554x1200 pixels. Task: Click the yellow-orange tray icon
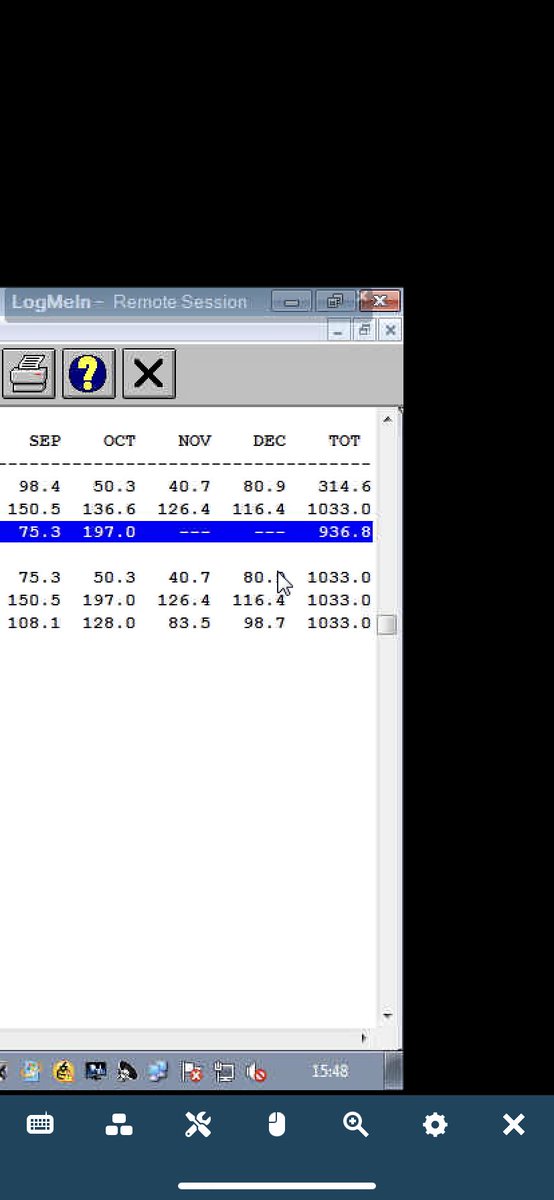click(x=64, y=1072)
